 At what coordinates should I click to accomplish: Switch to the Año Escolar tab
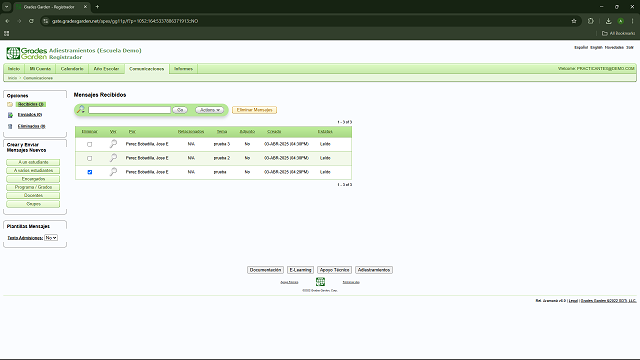coord(107,69)
